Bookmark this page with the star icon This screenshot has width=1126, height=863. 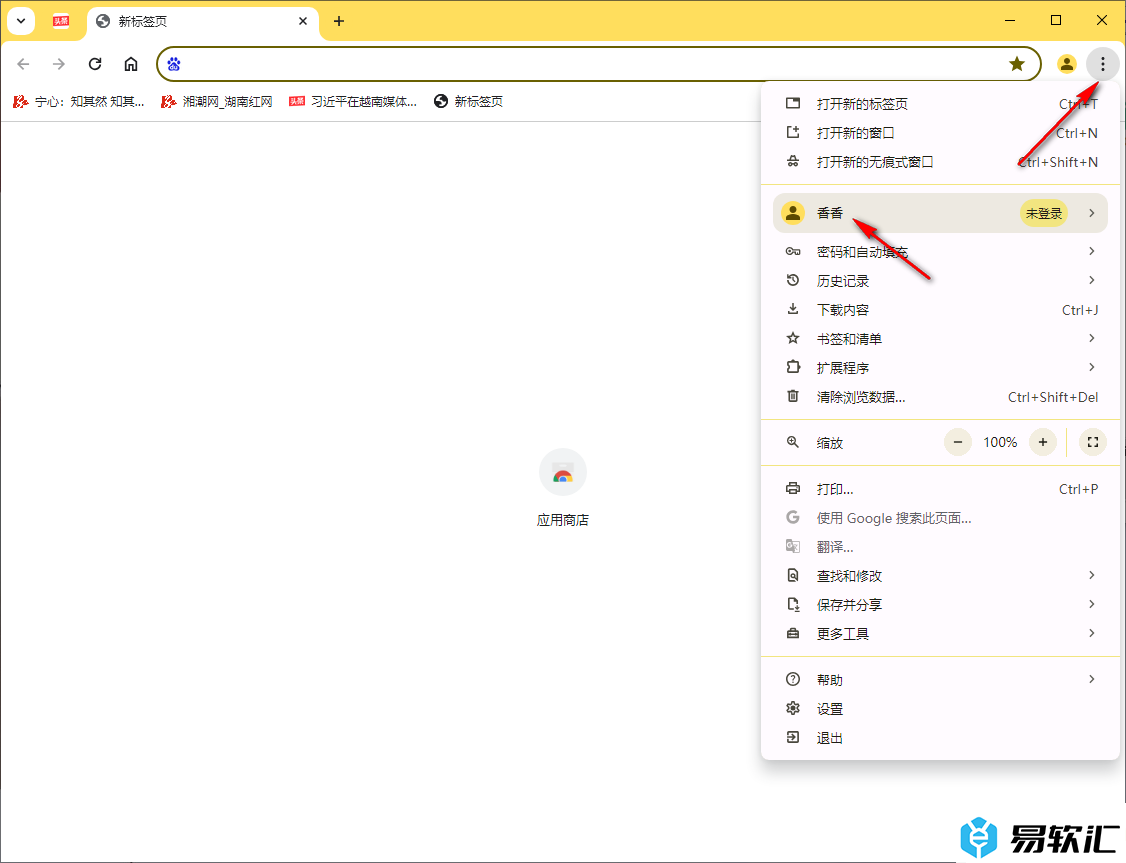point(1017,64)
